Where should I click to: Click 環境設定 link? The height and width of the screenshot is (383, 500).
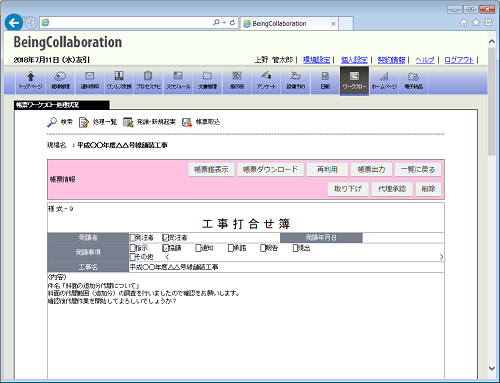pos(316,60)
